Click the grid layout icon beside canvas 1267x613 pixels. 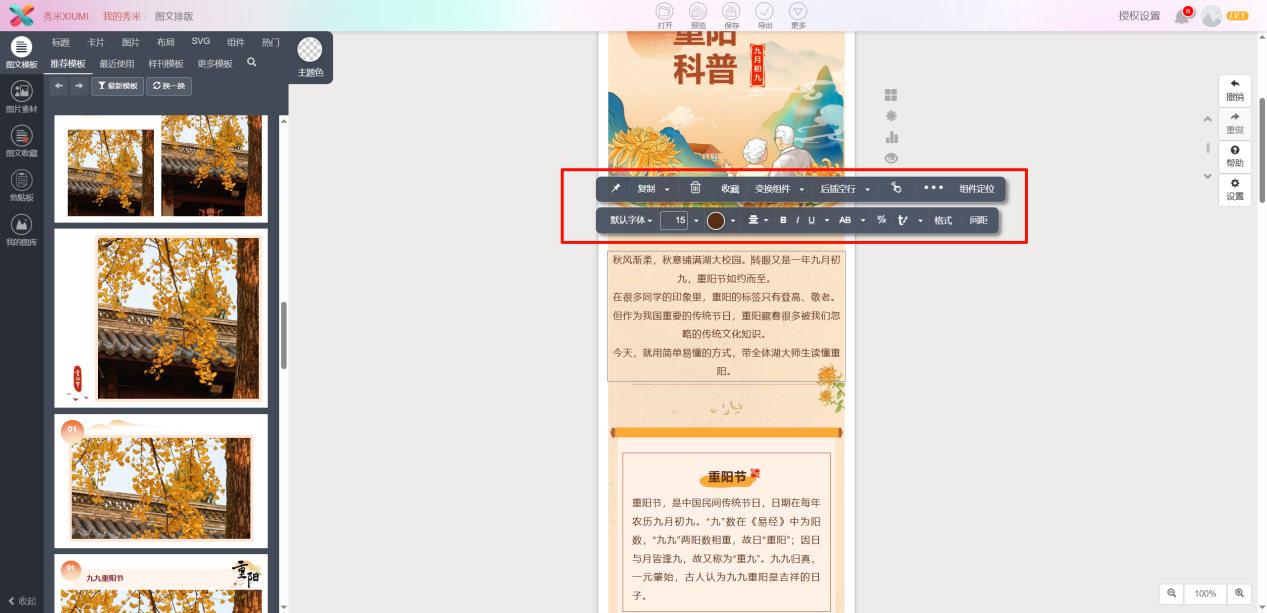click(891, 95)
